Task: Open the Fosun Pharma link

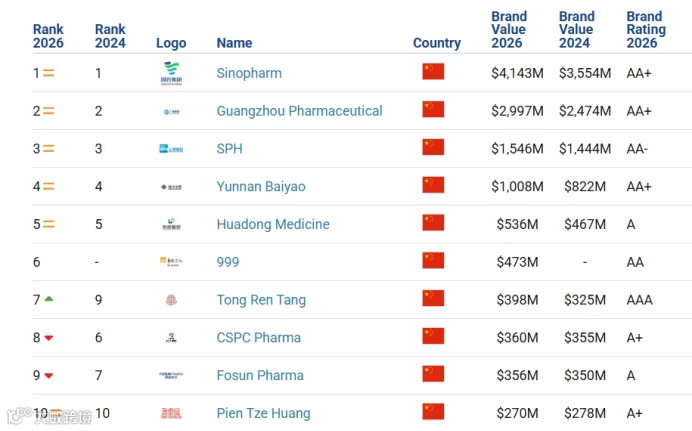Action: click(260, 375)
